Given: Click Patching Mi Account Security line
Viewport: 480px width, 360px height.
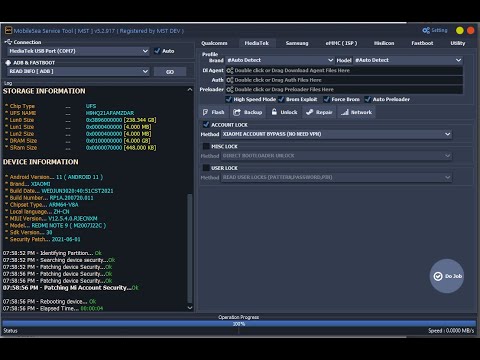Looking at the screenshot, I should [70, 288].
